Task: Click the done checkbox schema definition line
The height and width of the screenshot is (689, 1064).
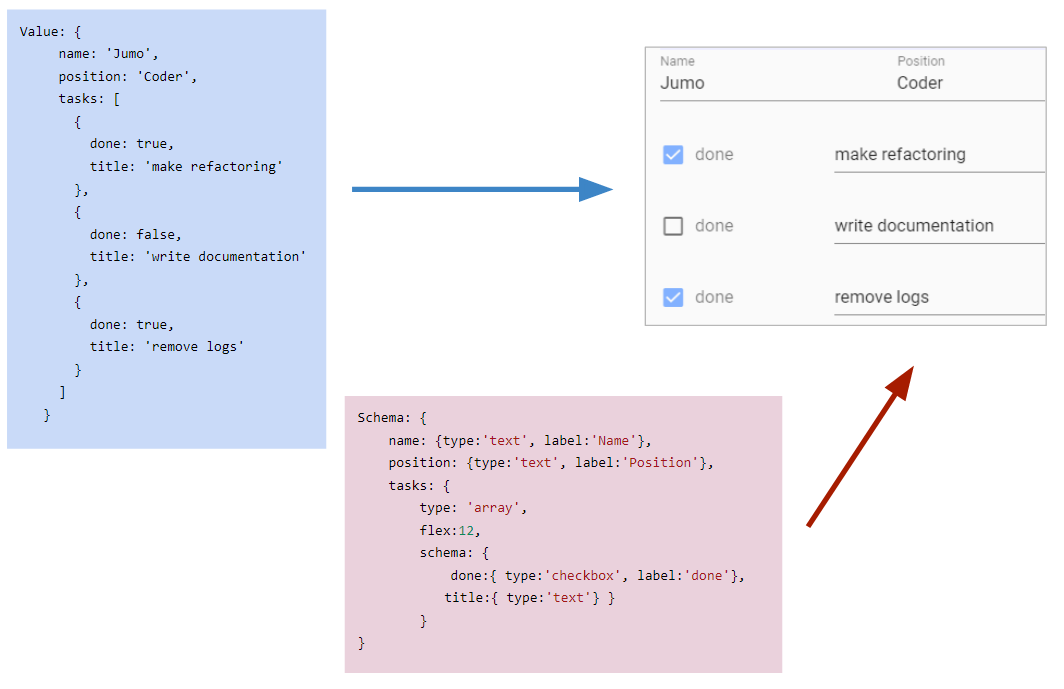Action: pos(597,576)
